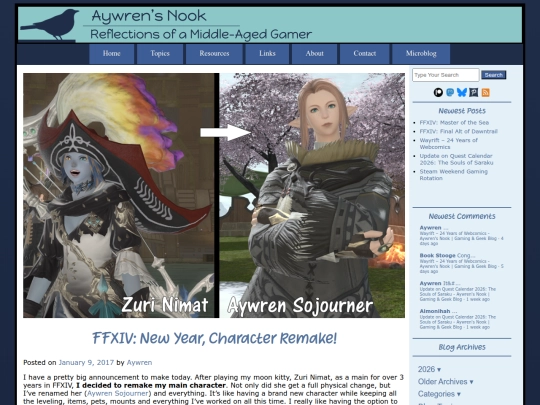Image resolution: width=540 pixels, height=405 pixels.
Task: Open the Contact menu item
Action: [365, 54]
